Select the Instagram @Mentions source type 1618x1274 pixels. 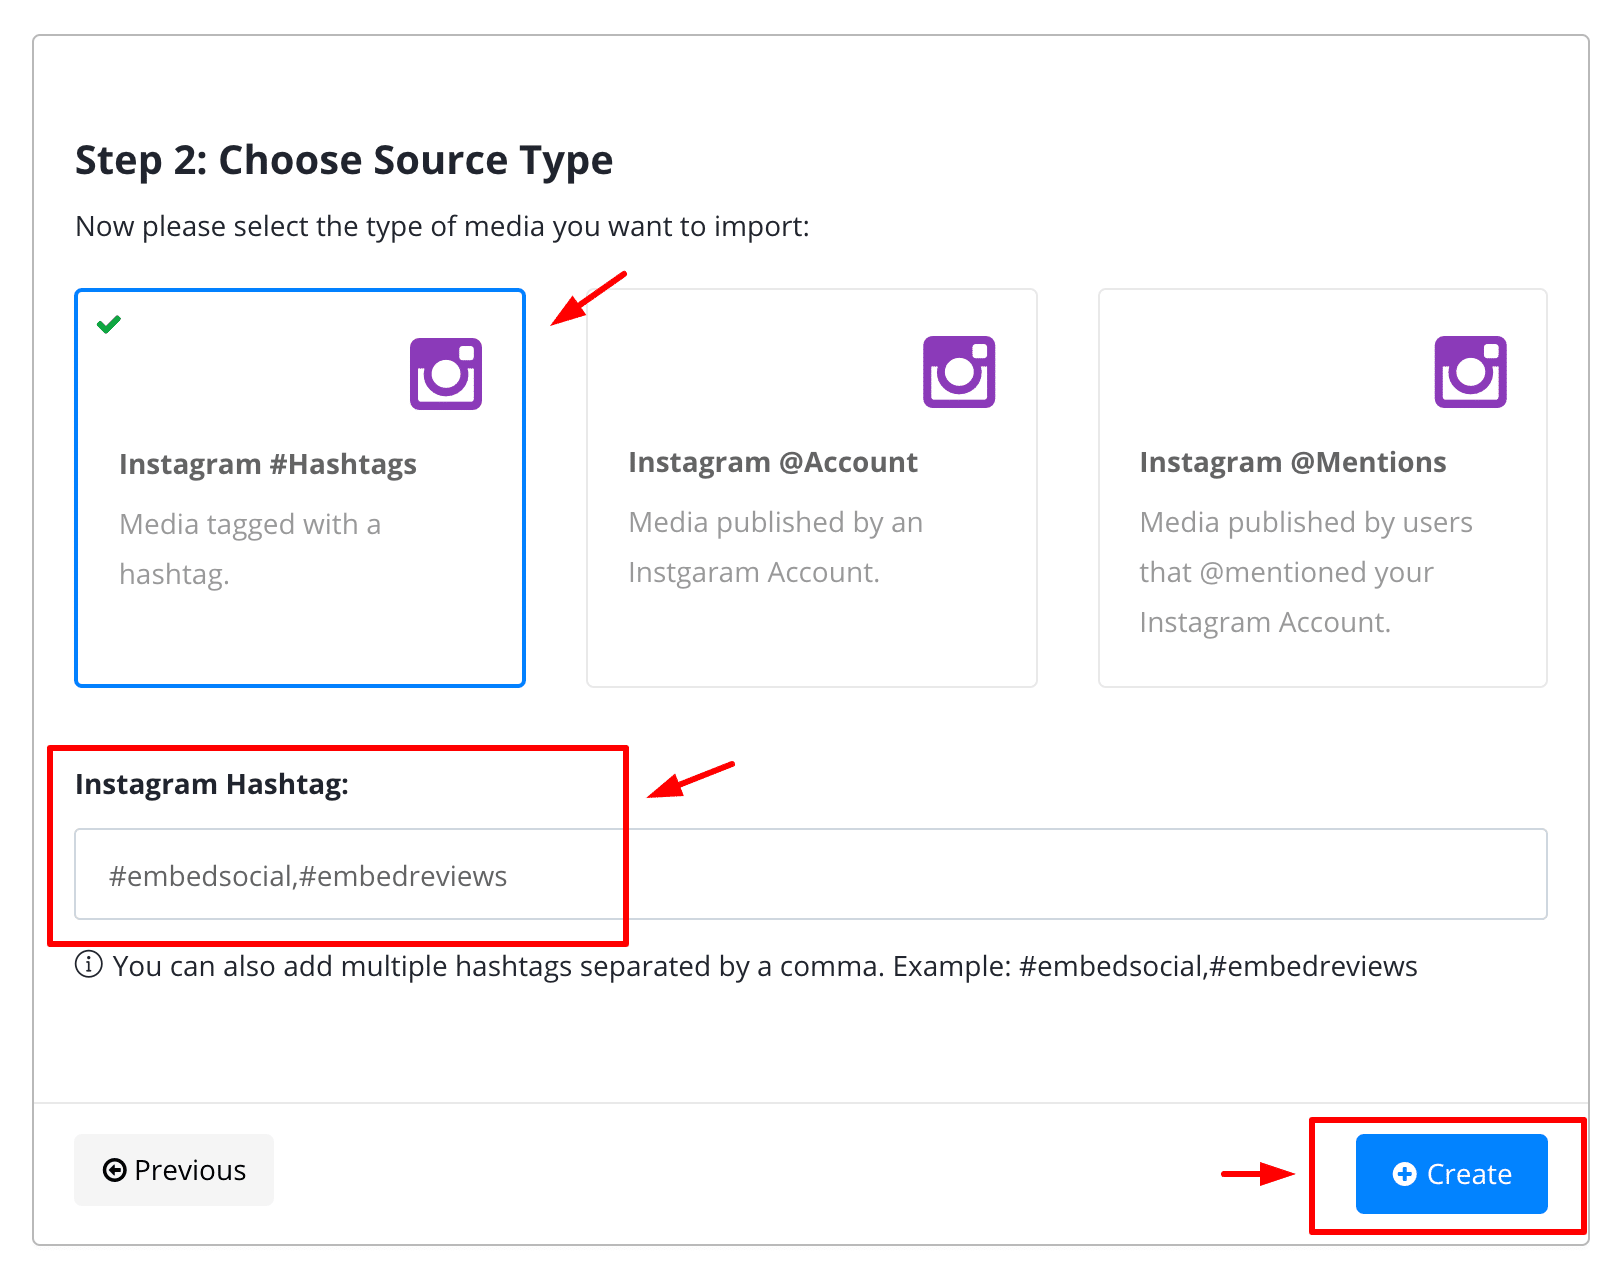tap(1323, 488)
